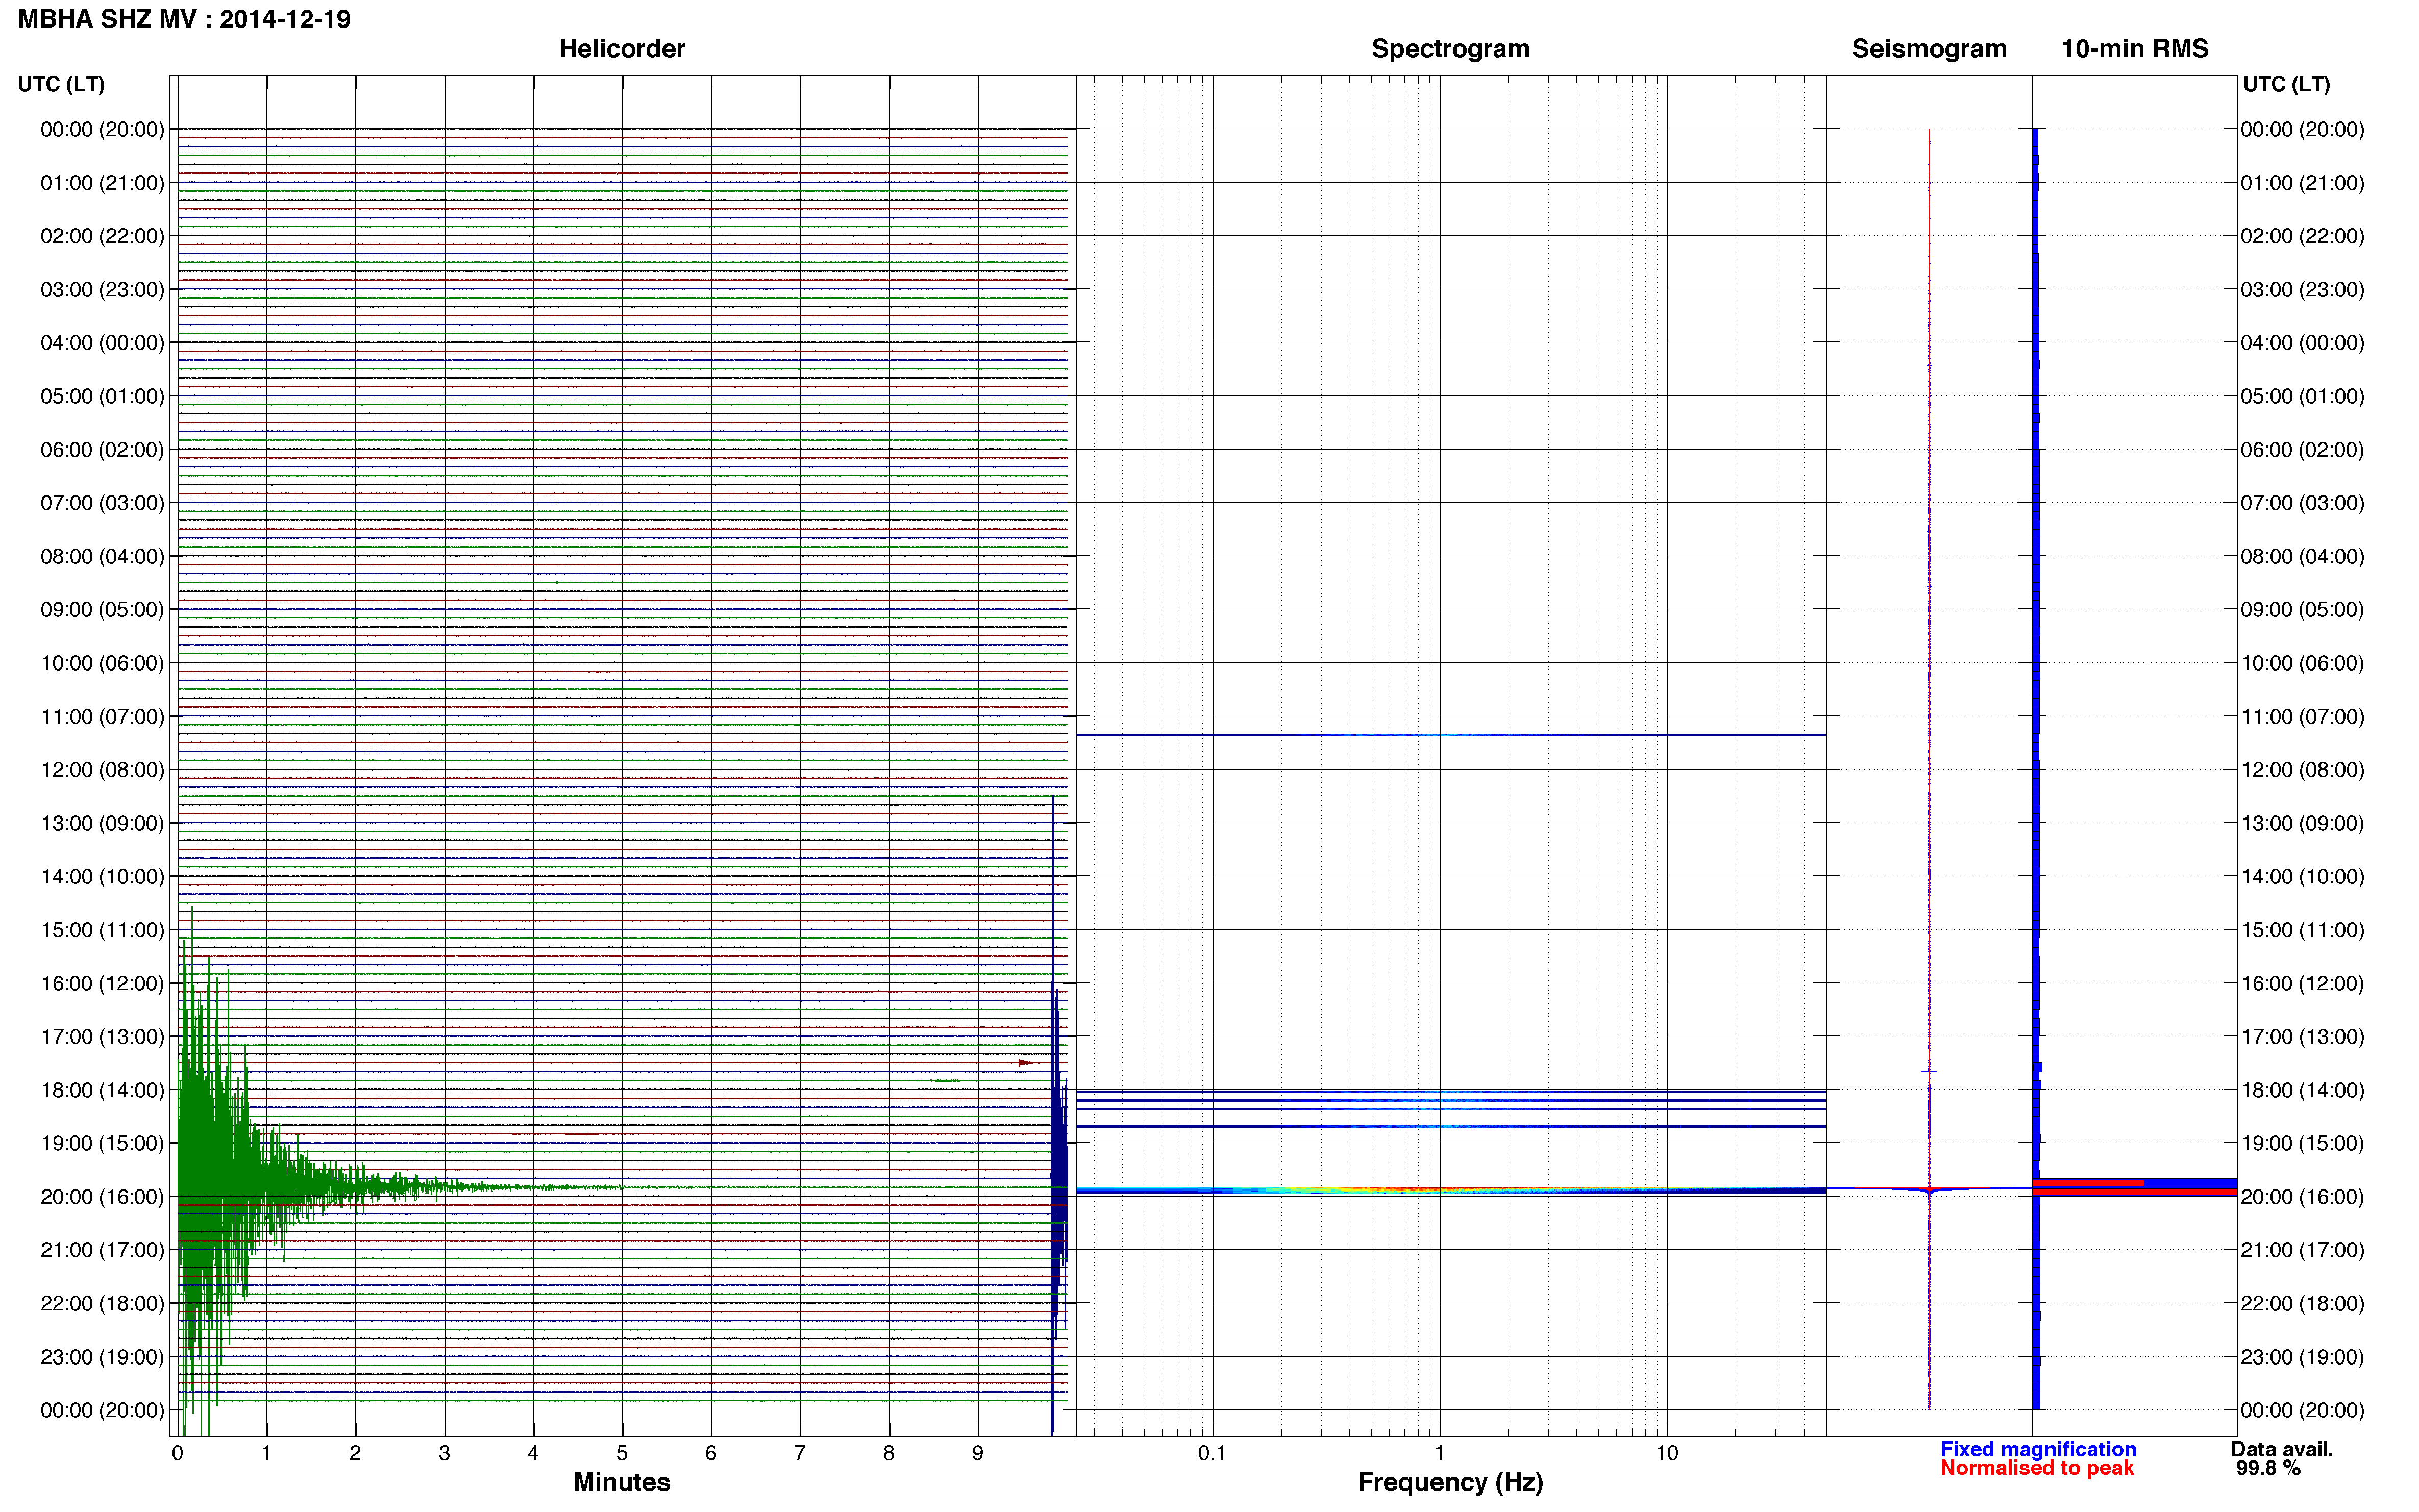The width and height of the screenshot is (2419, 1512).
Task: Click the '1' frequency axis tick label
Action: (1439, 1453)
